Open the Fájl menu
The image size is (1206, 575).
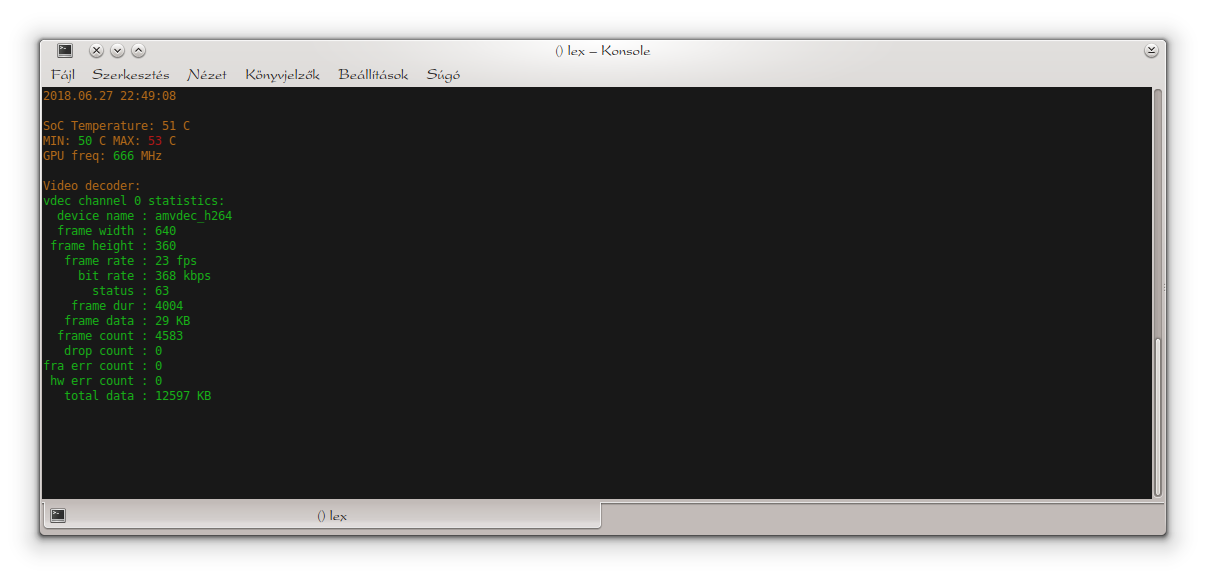tap(63, 75)
